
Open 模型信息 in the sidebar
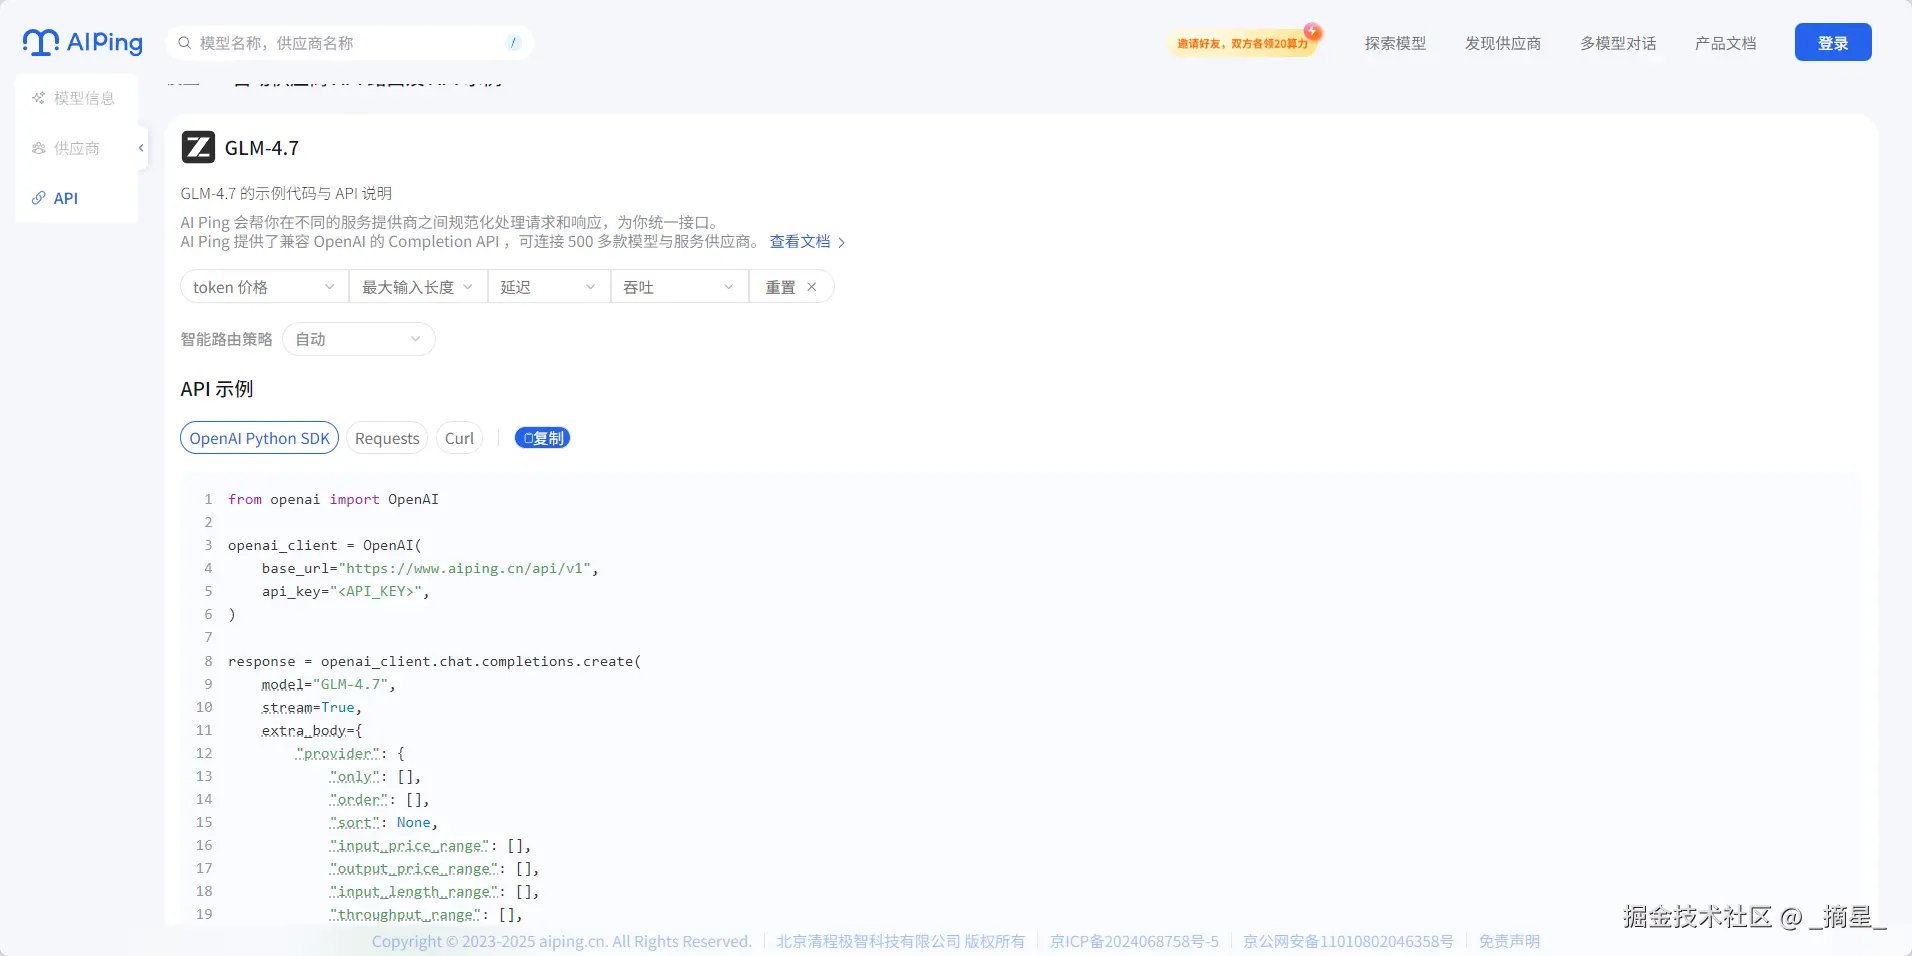76,98
